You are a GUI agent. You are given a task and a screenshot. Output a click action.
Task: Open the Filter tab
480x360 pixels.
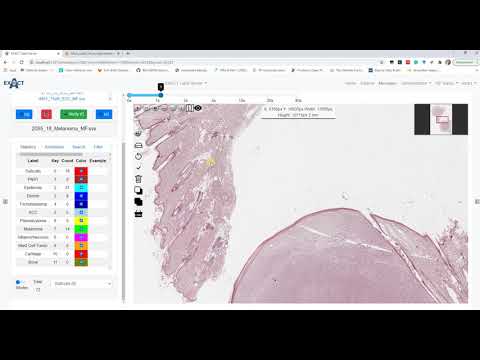98,147
